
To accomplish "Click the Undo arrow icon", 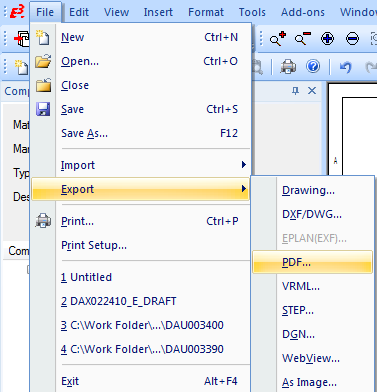I will 346,67.
